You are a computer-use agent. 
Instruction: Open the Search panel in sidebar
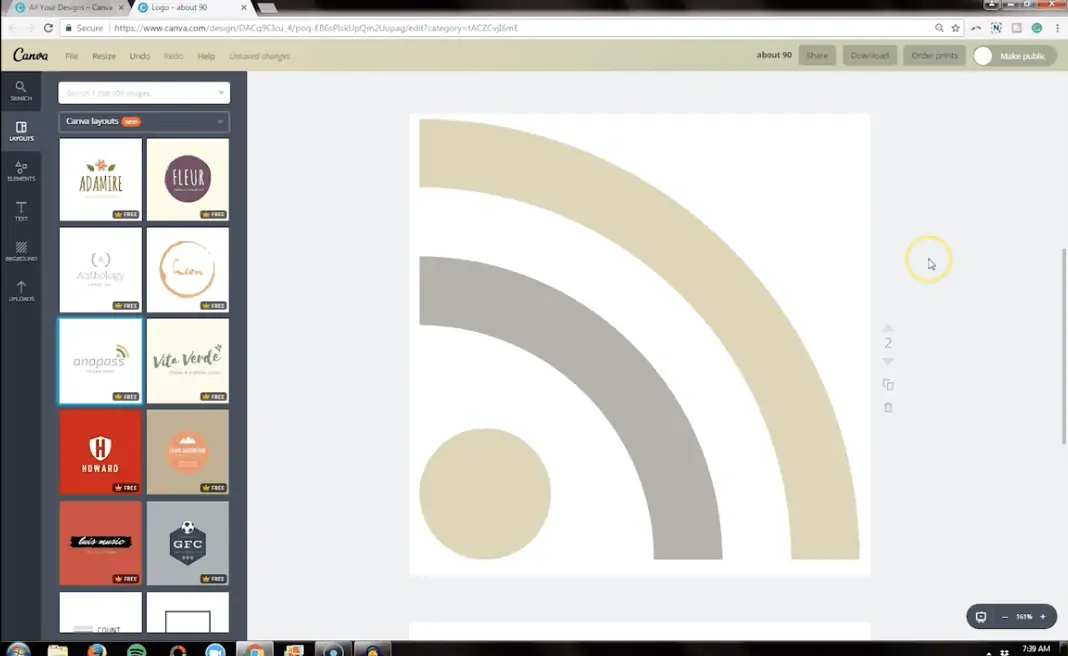[x=21, y=91]
